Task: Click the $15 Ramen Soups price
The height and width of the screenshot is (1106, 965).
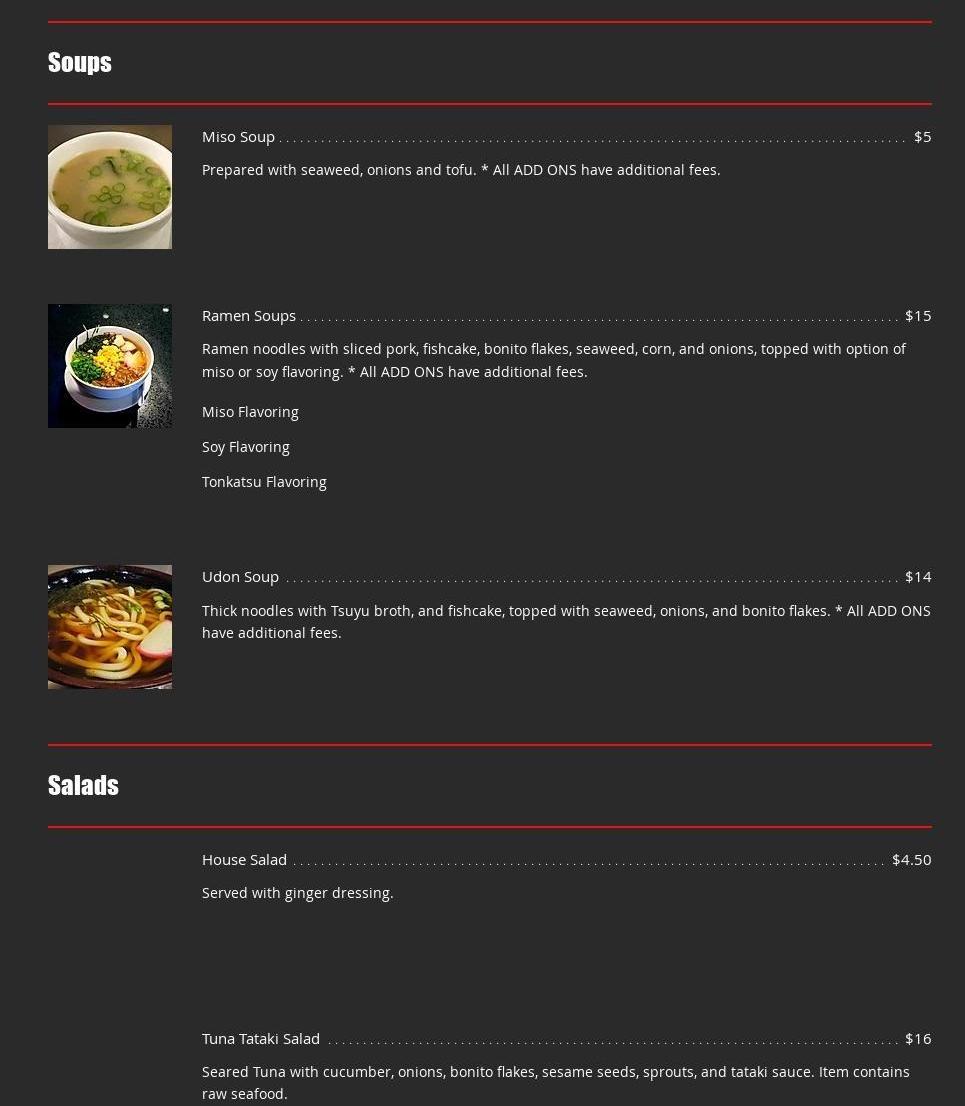Action: (x=918, y=316)
